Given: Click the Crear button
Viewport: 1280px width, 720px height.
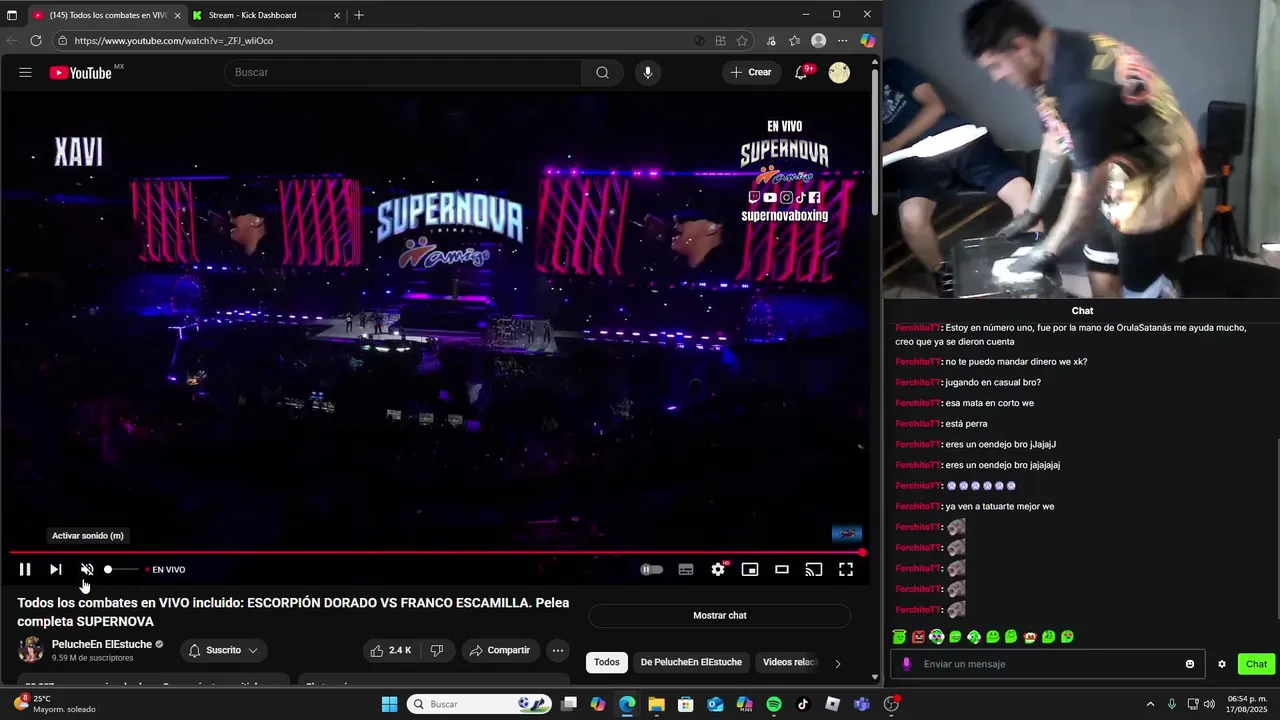Looking at the screenshot, I should tap(751, 72).
